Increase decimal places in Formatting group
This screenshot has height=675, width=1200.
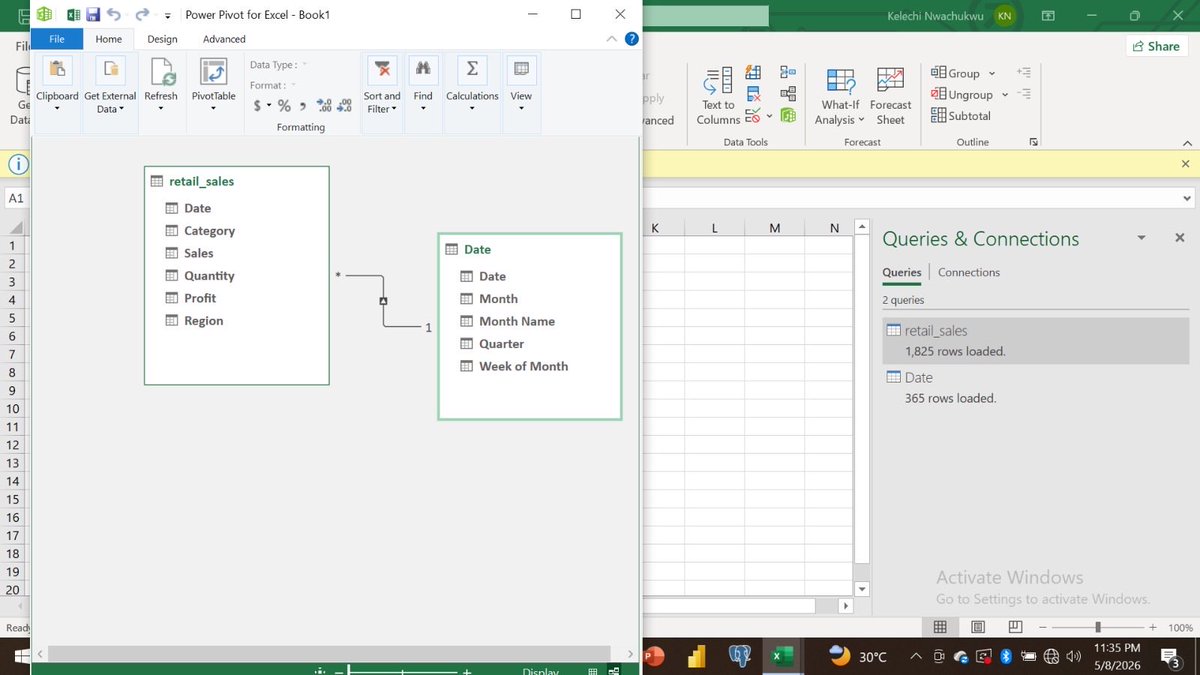pyautogui.click(x=323, y=105)
